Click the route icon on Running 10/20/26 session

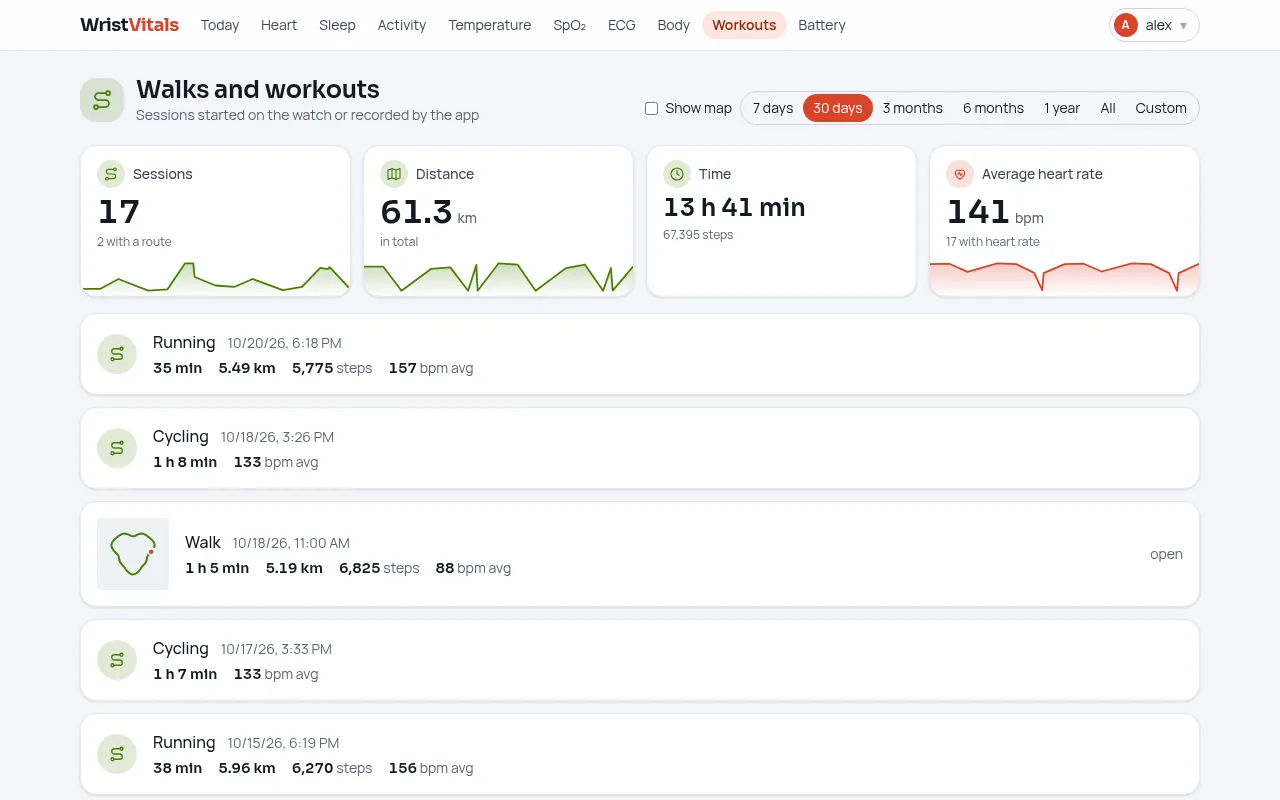[117, 354]
